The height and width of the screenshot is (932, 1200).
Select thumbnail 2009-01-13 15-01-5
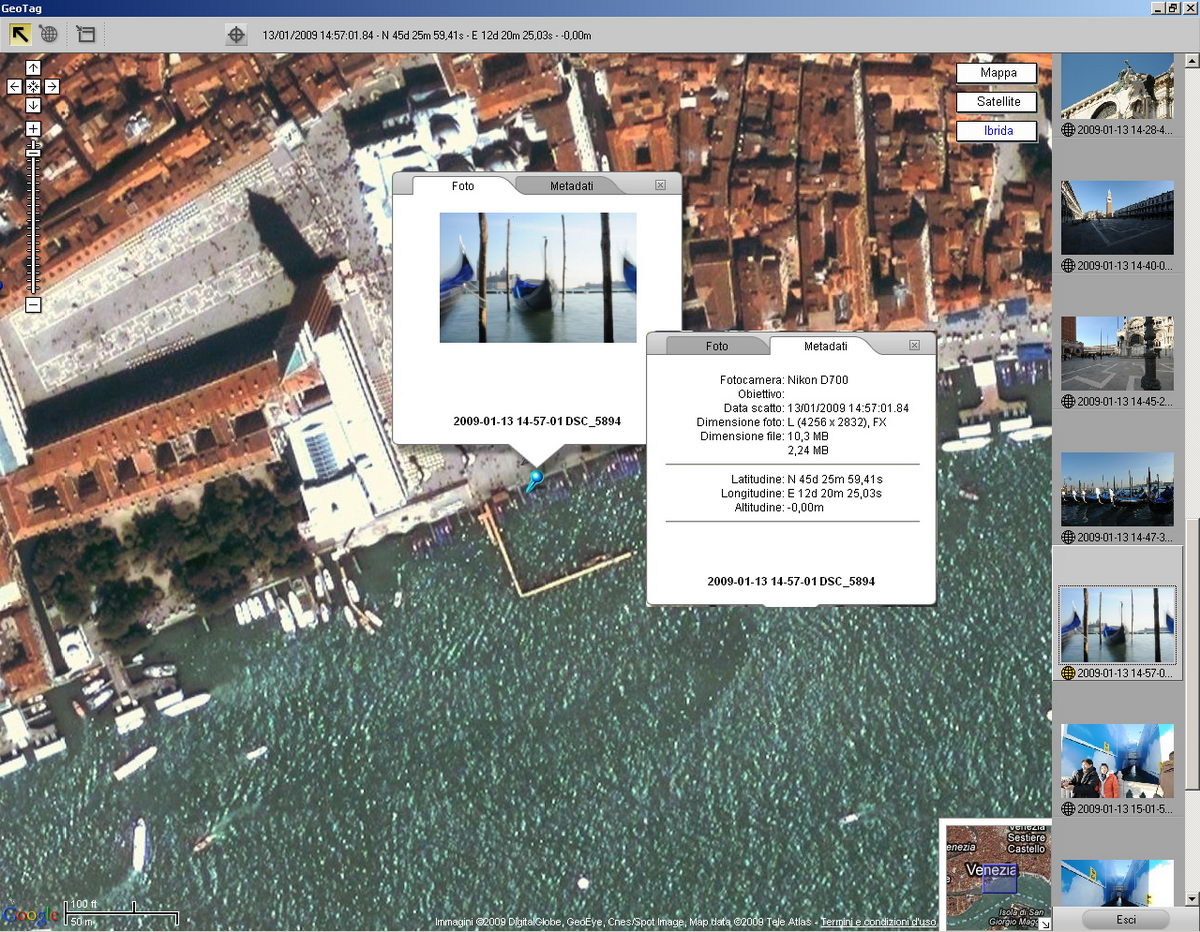[1117, 761]
